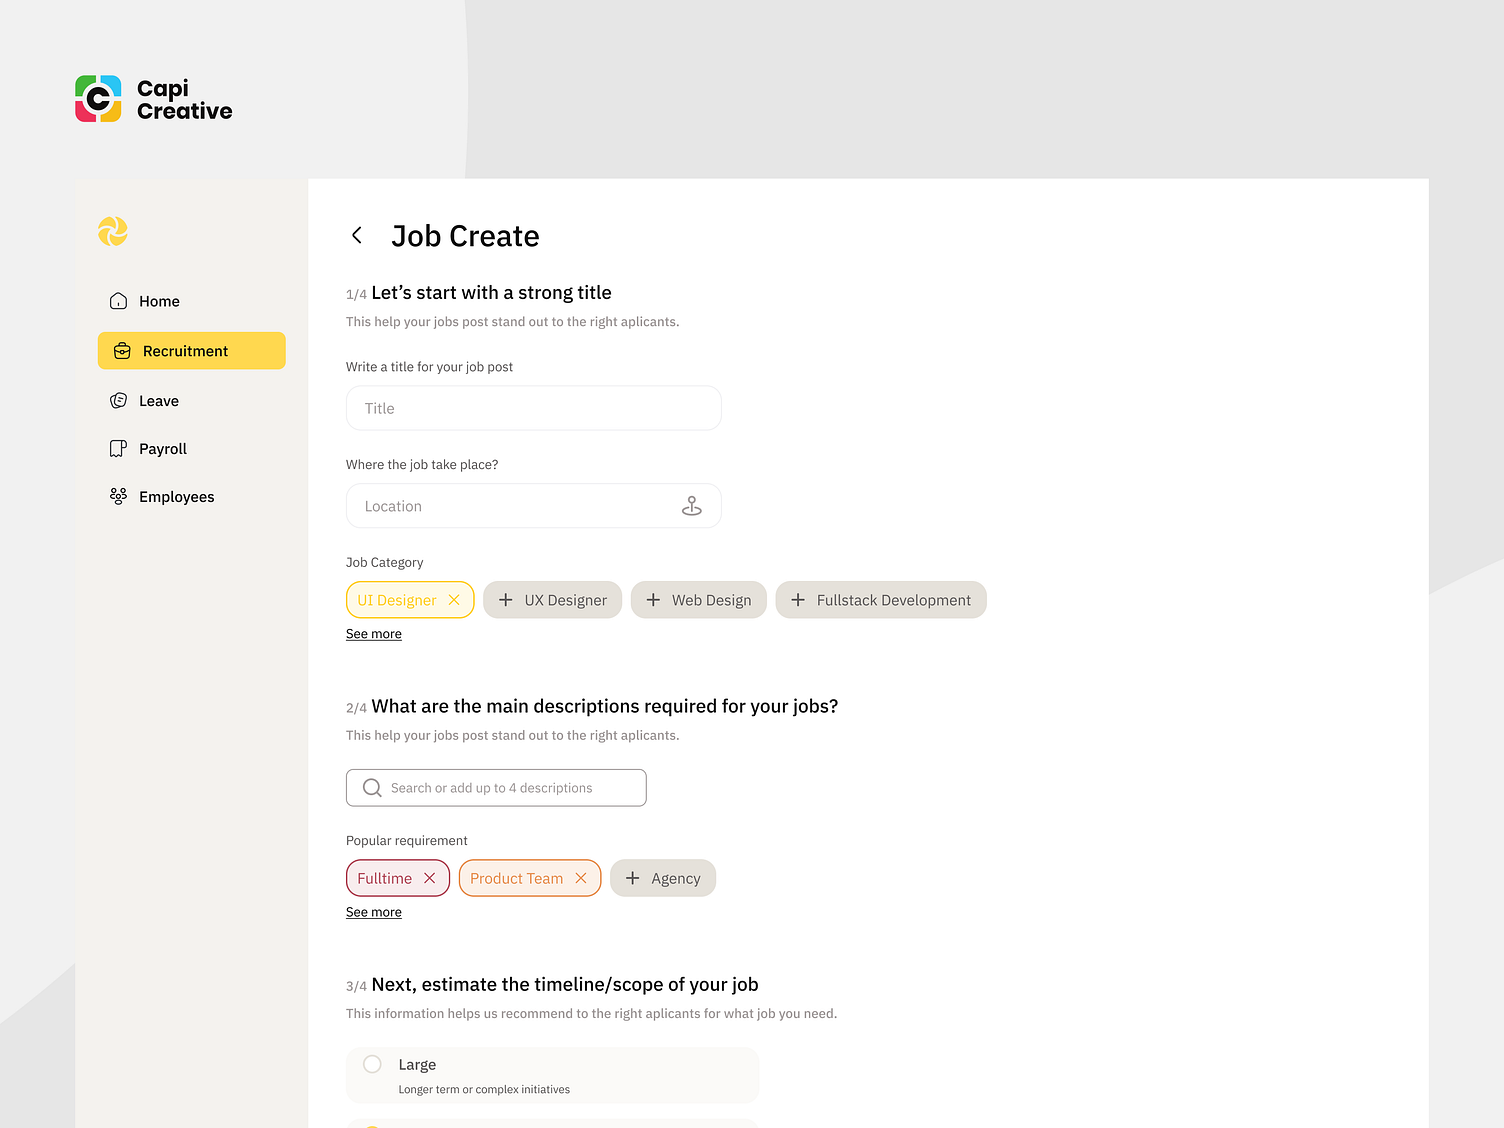Select the Employees icon in the sidebar
This screenshot has width=1504, height=1128.
[119, 496]
